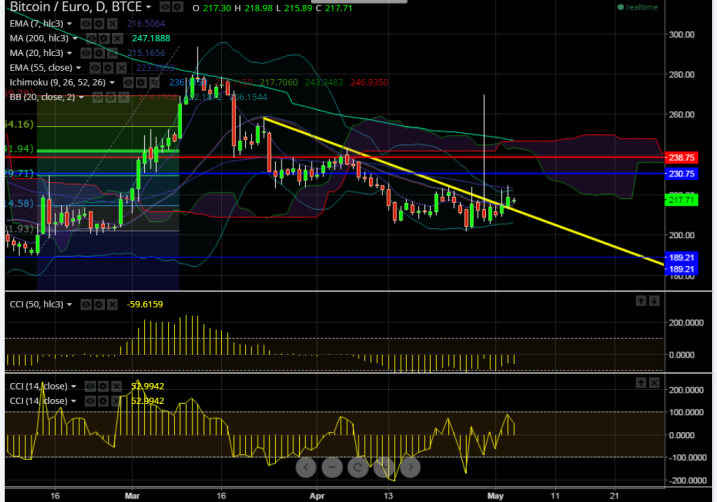Hide the BB (20, close, 2) indicator
The height and width of the screenshot is (502, 717).
[x=97, y=97]
